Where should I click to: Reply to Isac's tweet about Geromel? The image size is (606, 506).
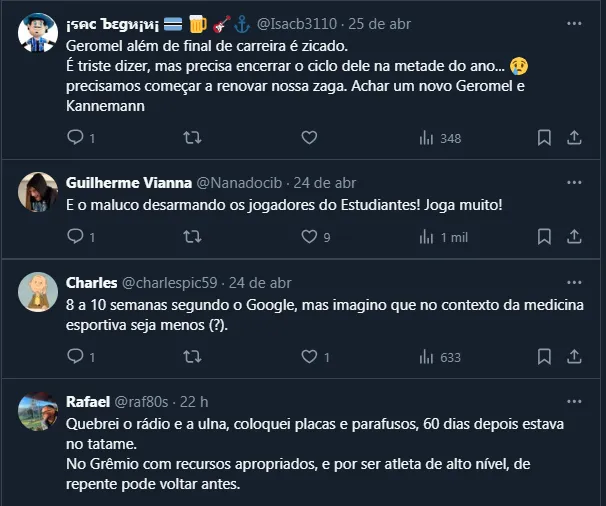point(75,138)
